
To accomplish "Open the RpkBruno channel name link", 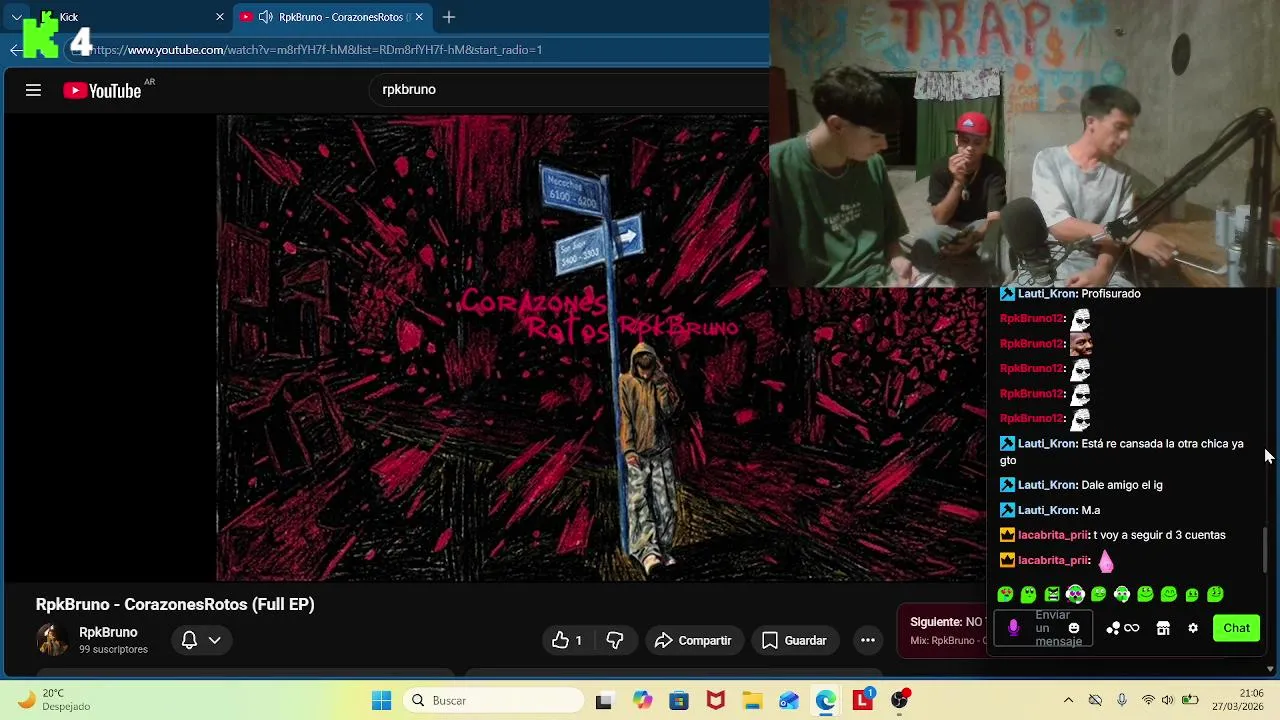I will click(108, 632).
